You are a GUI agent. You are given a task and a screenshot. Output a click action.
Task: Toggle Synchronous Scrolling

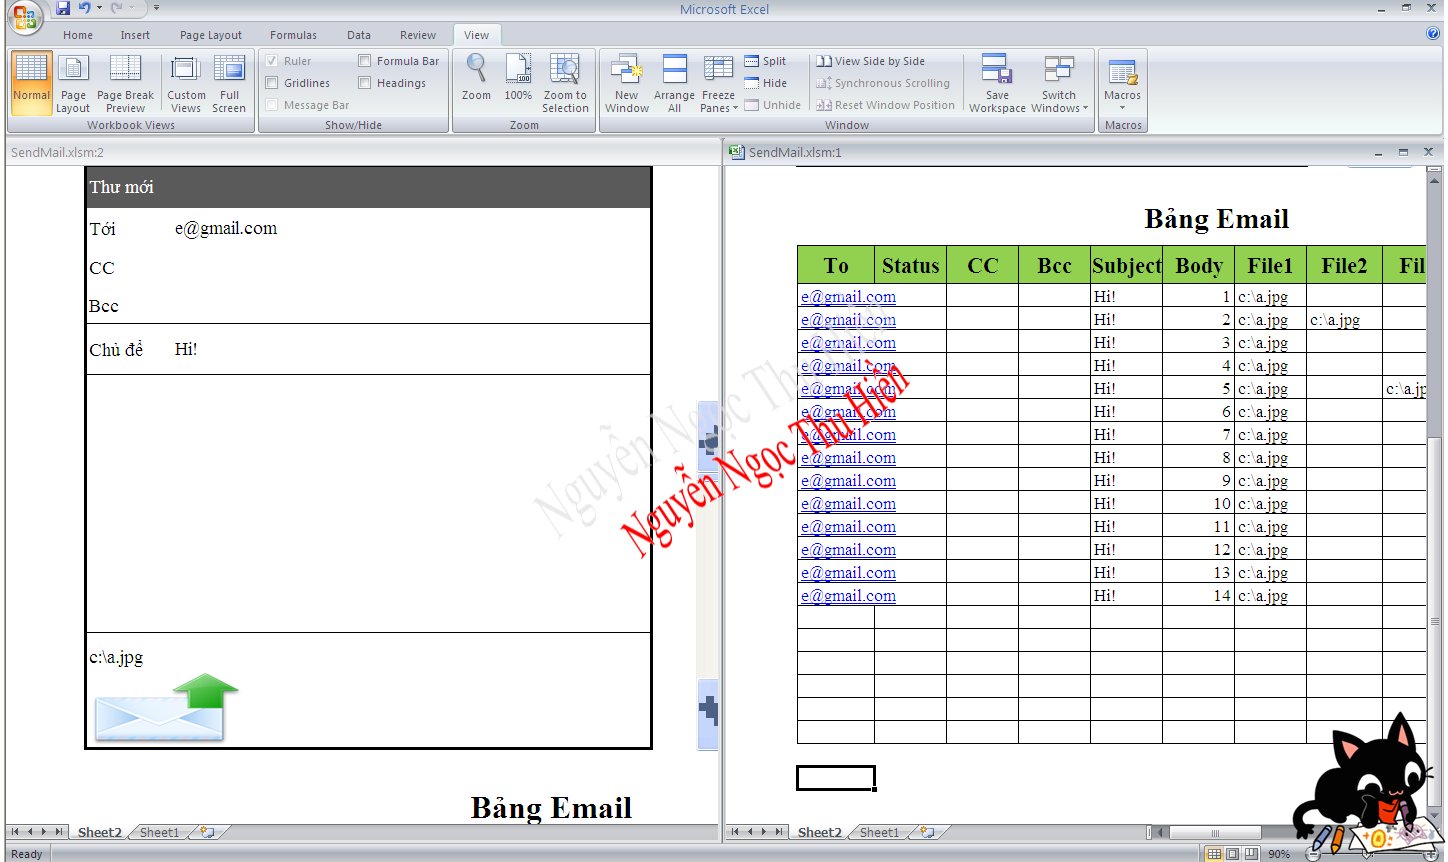[x=883, y=83]
